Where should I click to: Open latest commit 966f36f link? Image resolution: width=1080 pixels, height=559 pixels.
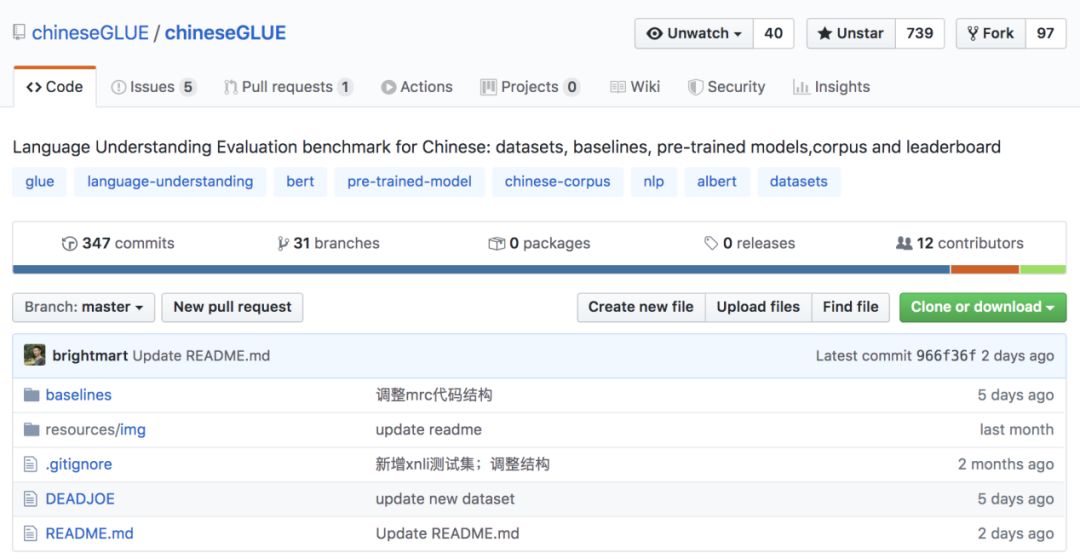[x=945, y=356]
